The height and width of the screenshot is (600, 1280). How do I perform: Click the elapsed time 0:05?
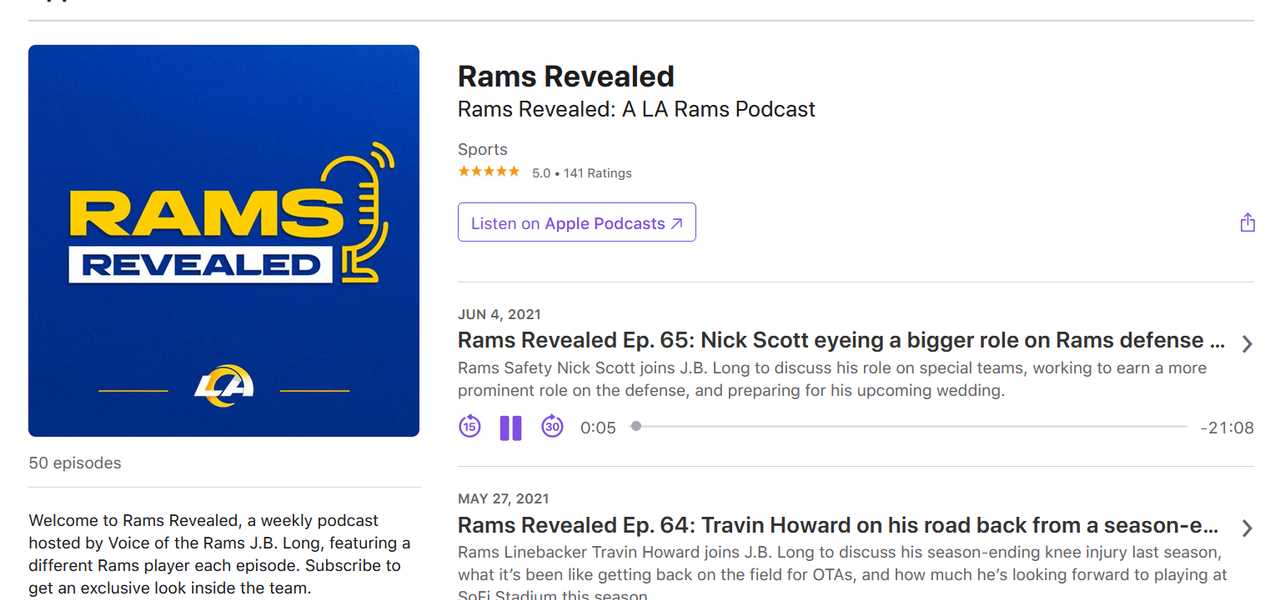pyautogui.click(x=598, y=428)
